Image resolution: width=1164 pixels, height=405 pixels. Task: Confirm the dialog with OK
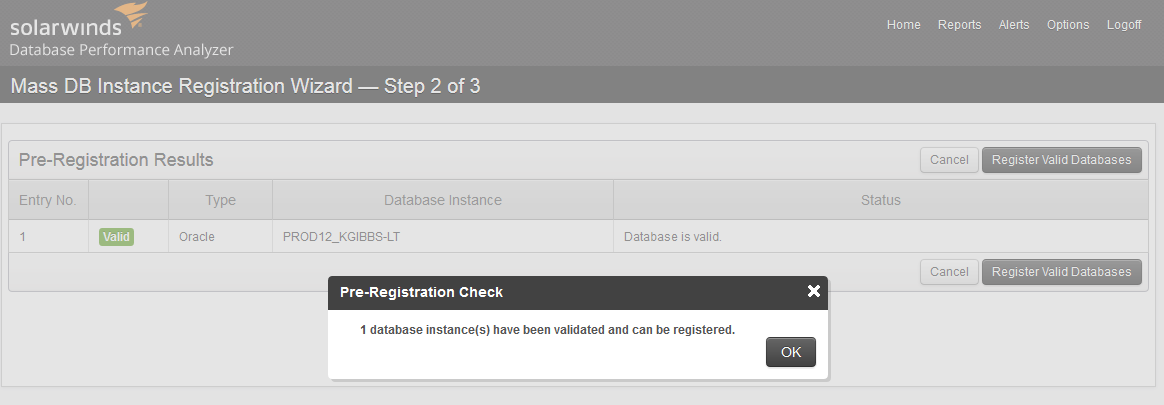791,352
